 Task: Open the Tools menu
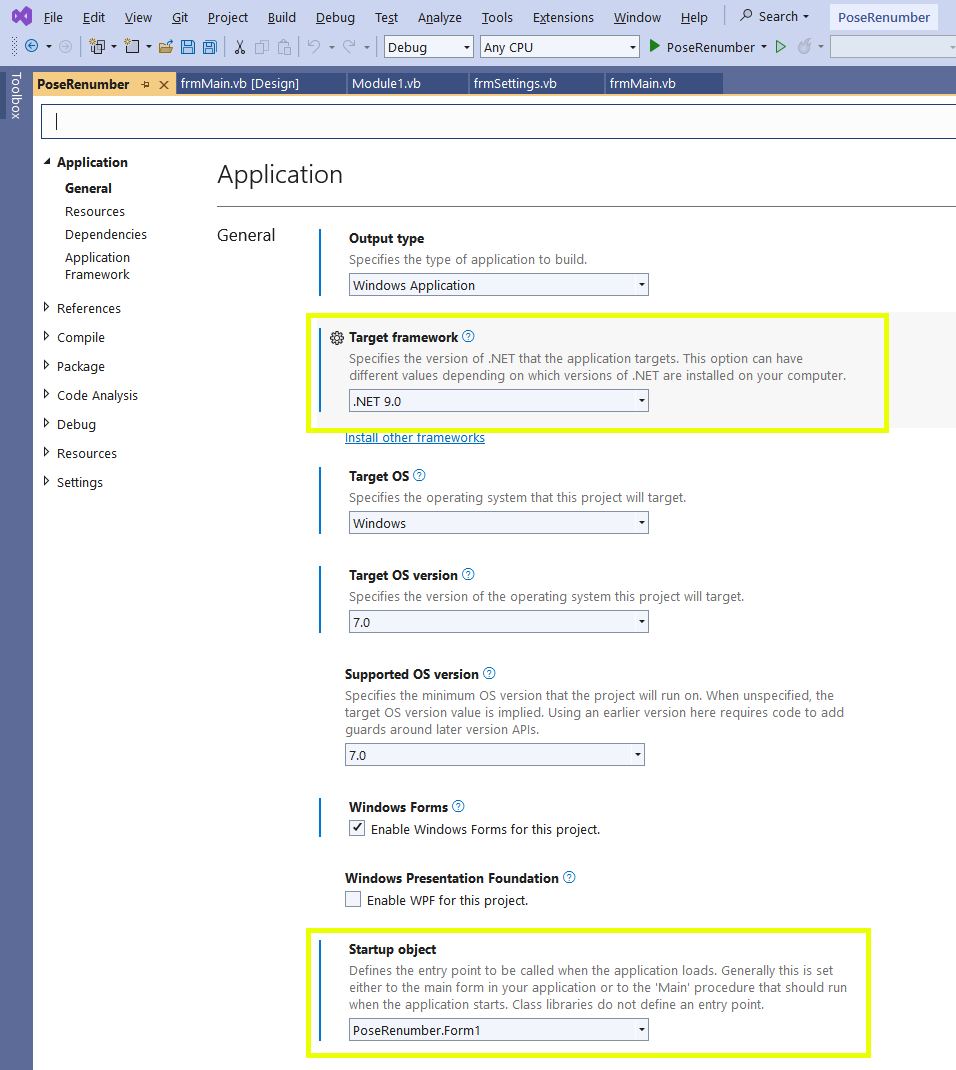[497, 17]
